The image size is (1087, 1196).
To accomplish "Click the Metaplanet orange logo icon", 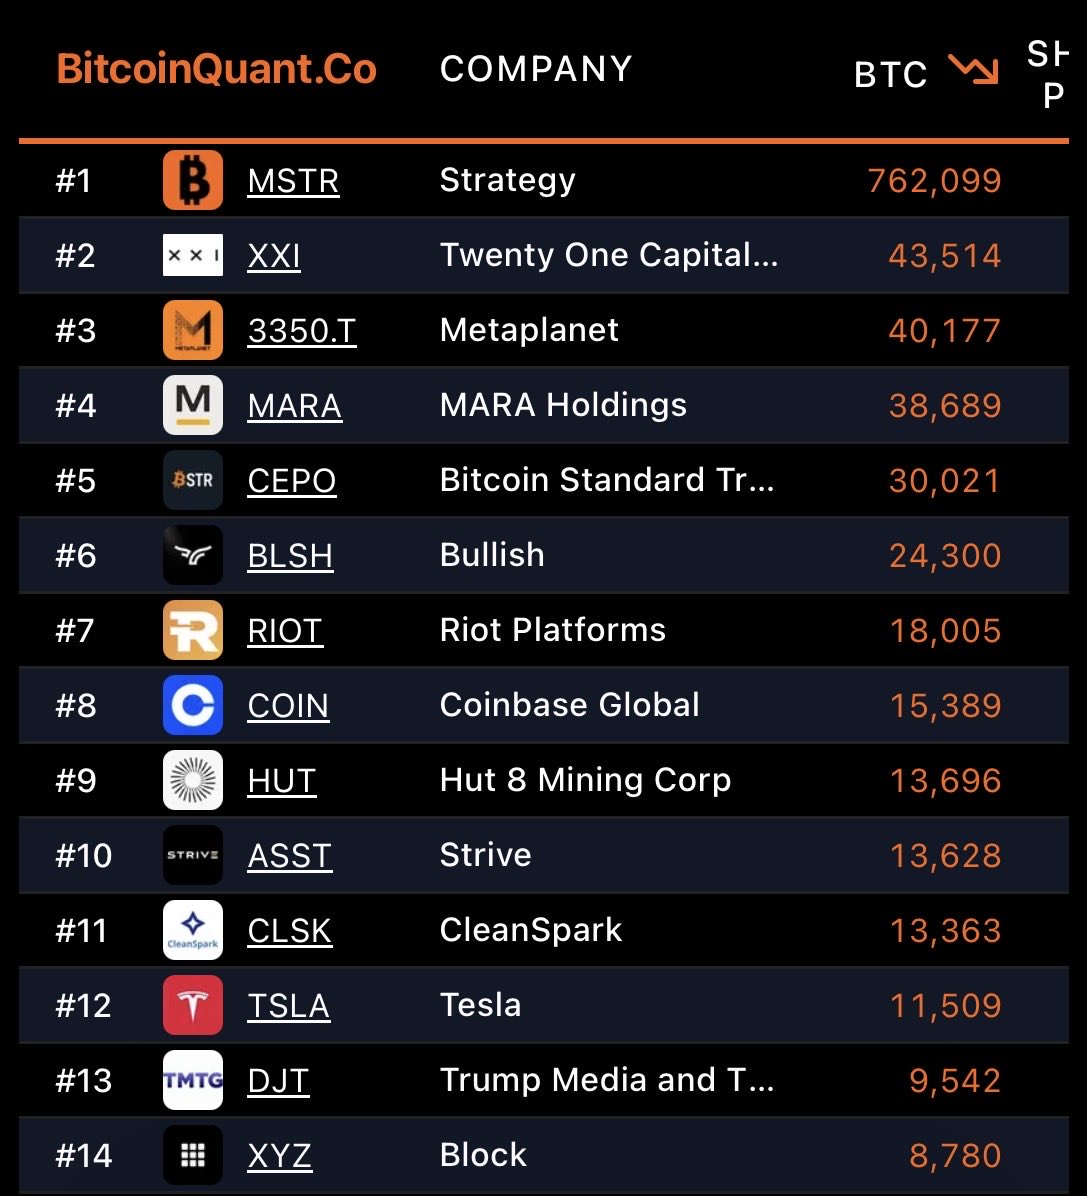I will [193, 331].
